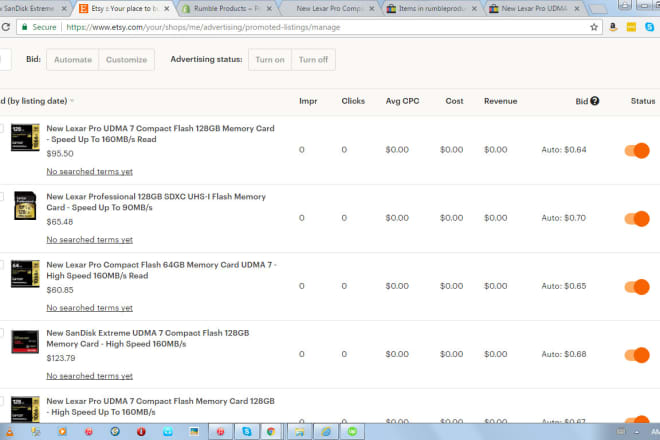Switch to the New Lexar Pro Comp tab

pos(328,8)
